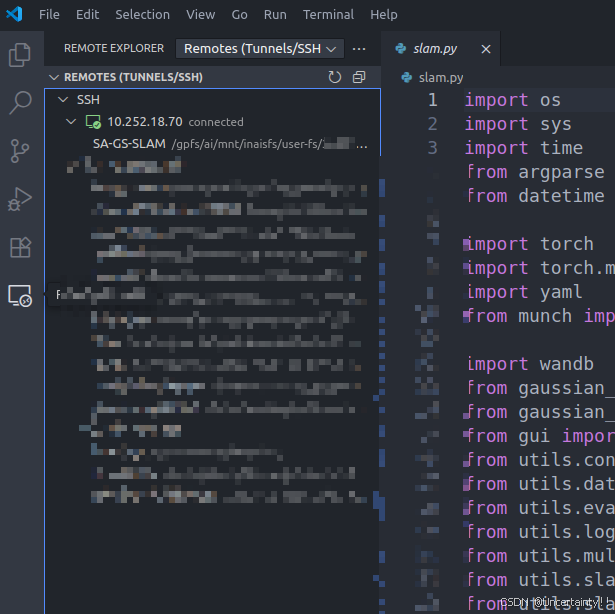Collapse all in Remotes section
Image resolution: width=615 pixels, height=614 pixels.
tap(359, 77)
